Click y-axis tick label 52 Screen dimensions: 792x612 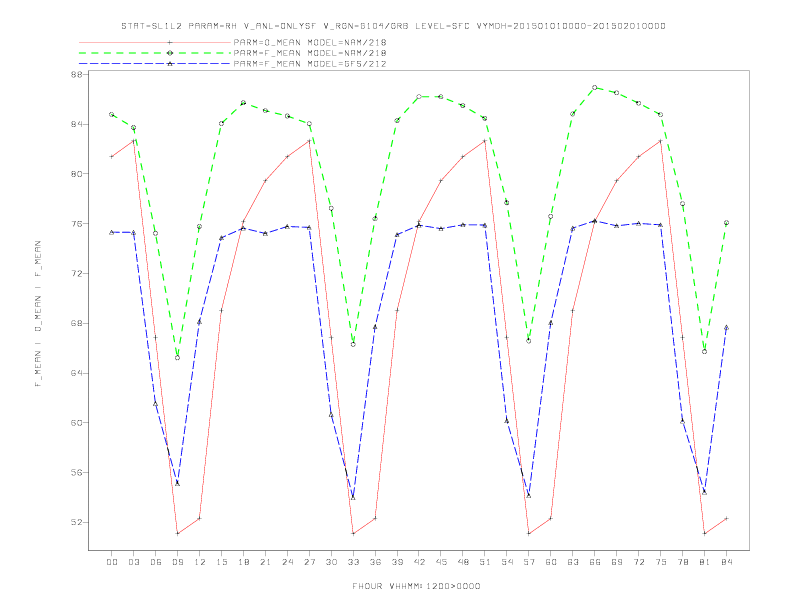(79, 522)
